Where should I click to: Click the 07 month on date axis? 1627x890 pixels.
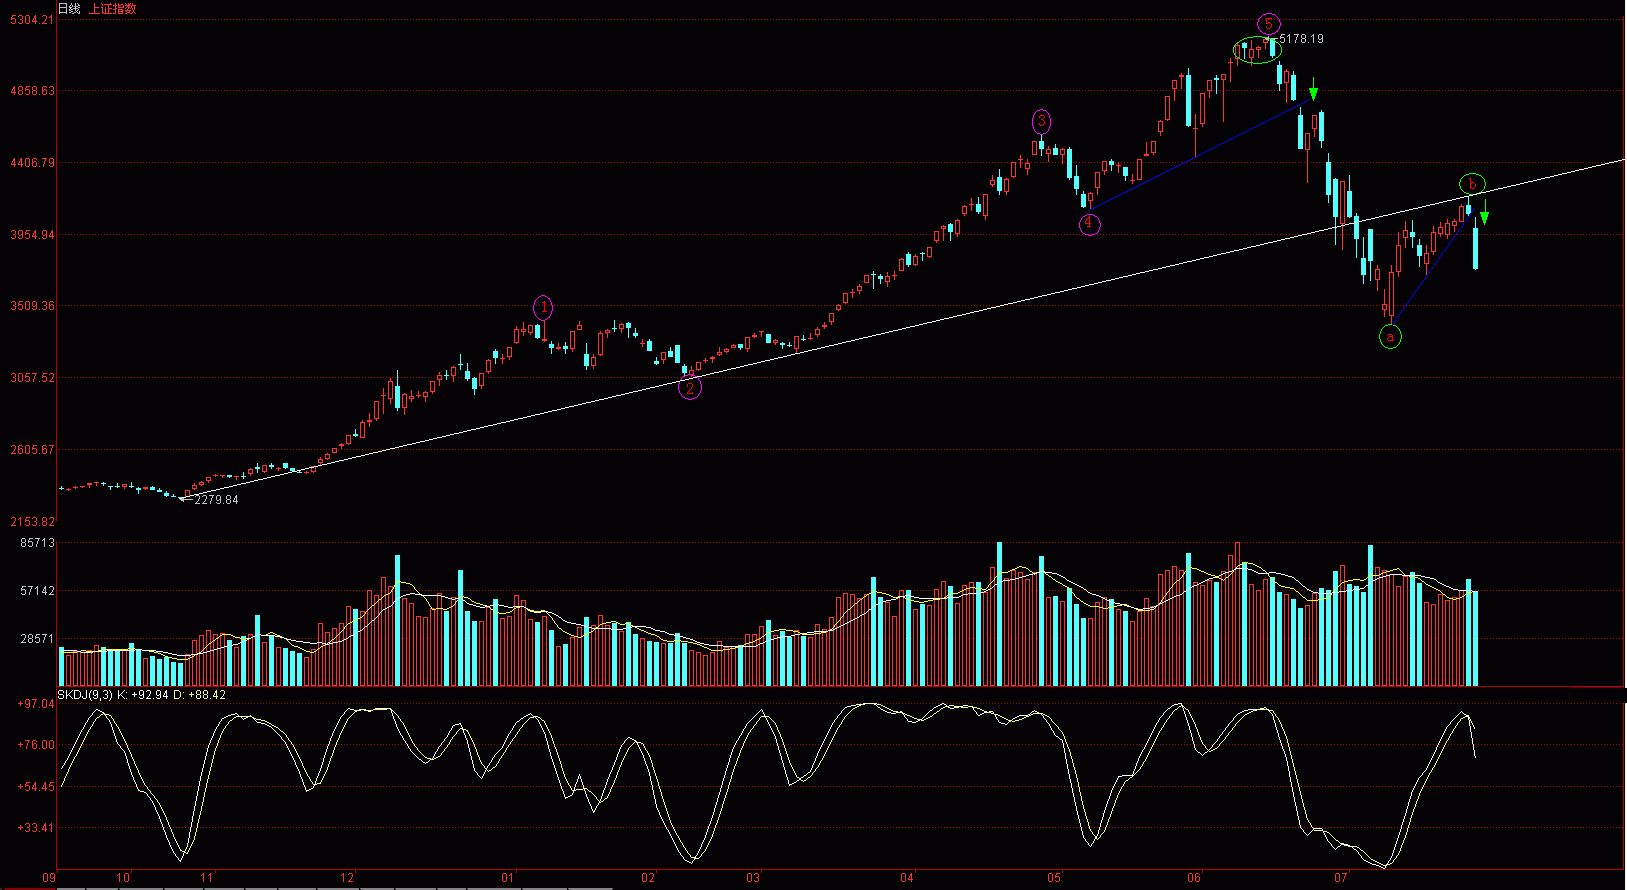1341,878
